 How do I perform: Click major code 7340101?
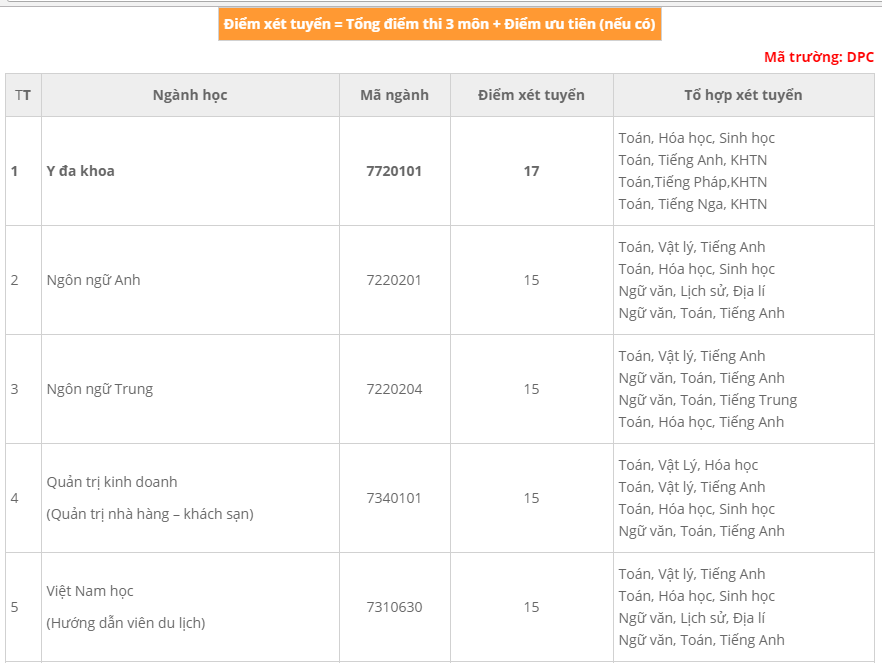[x=394, y=498]
